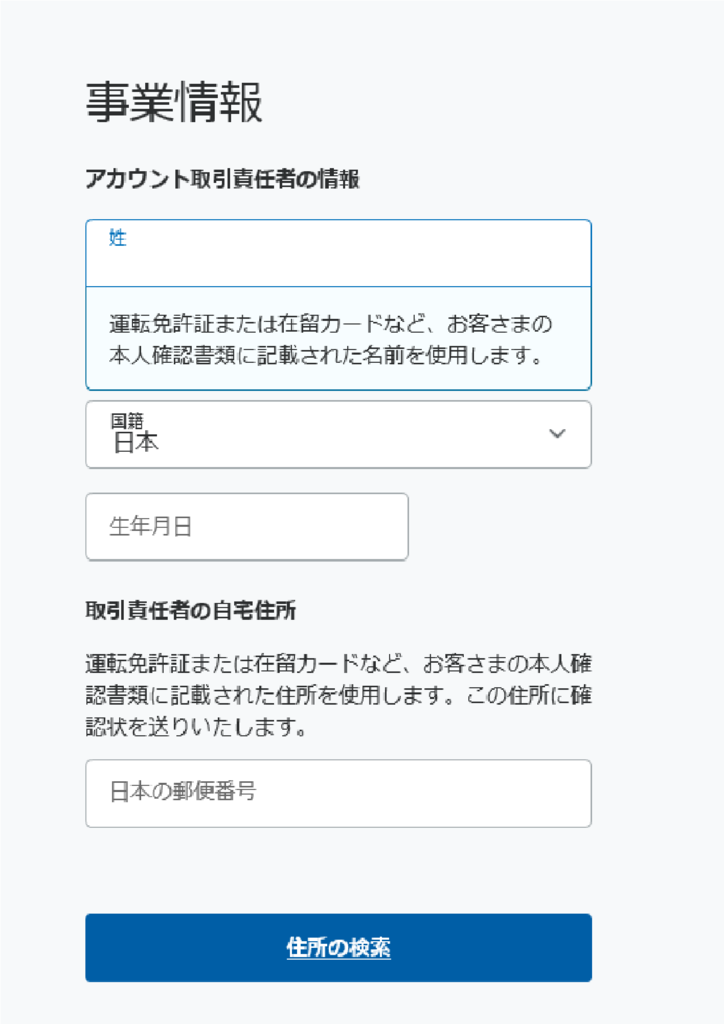
Task: Click the 本人確認書類 line in the name hint box
Action: (x=325, y=355)
